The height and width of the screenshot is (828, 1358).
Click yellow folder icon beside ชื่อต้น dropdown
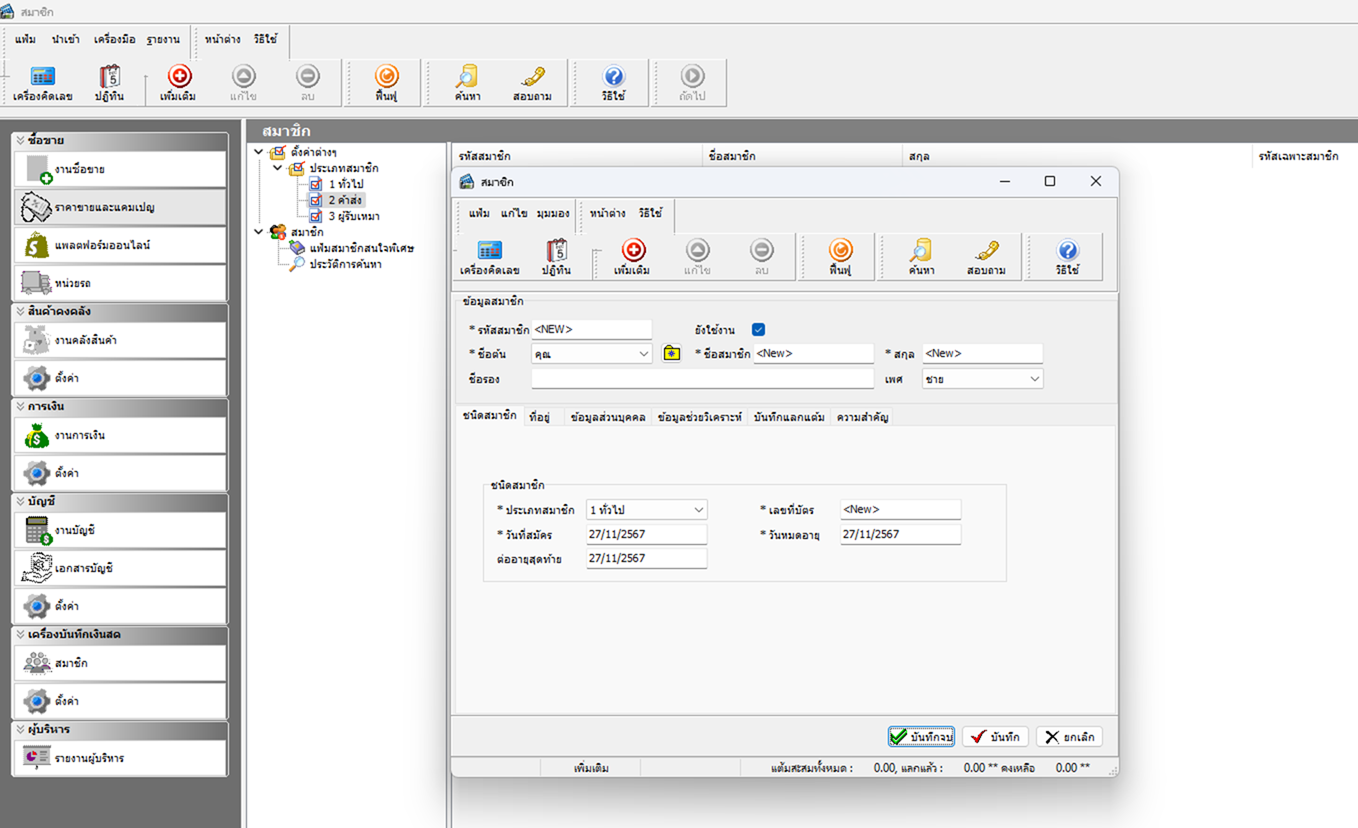click(672, 353)
